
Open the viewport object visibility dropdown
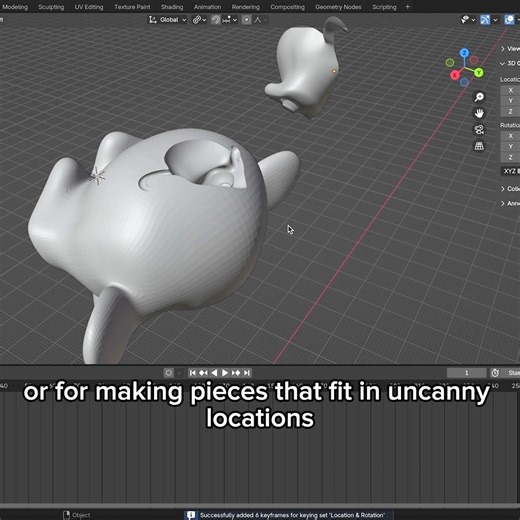468,20
